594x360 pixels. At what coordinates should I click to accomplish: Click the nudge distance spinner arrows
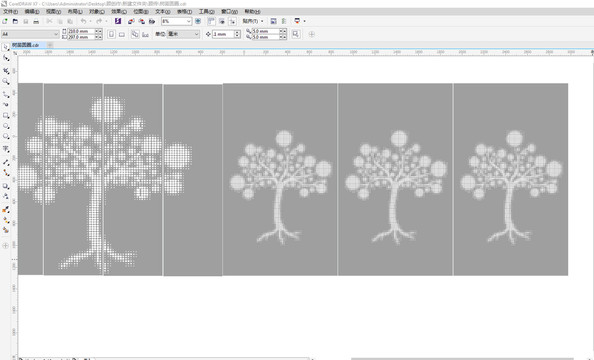[238, 34]
